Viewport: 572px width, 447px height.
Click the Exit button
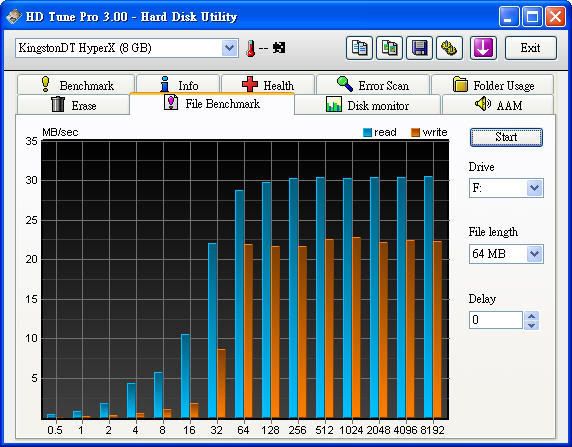[x=531, y=48]
